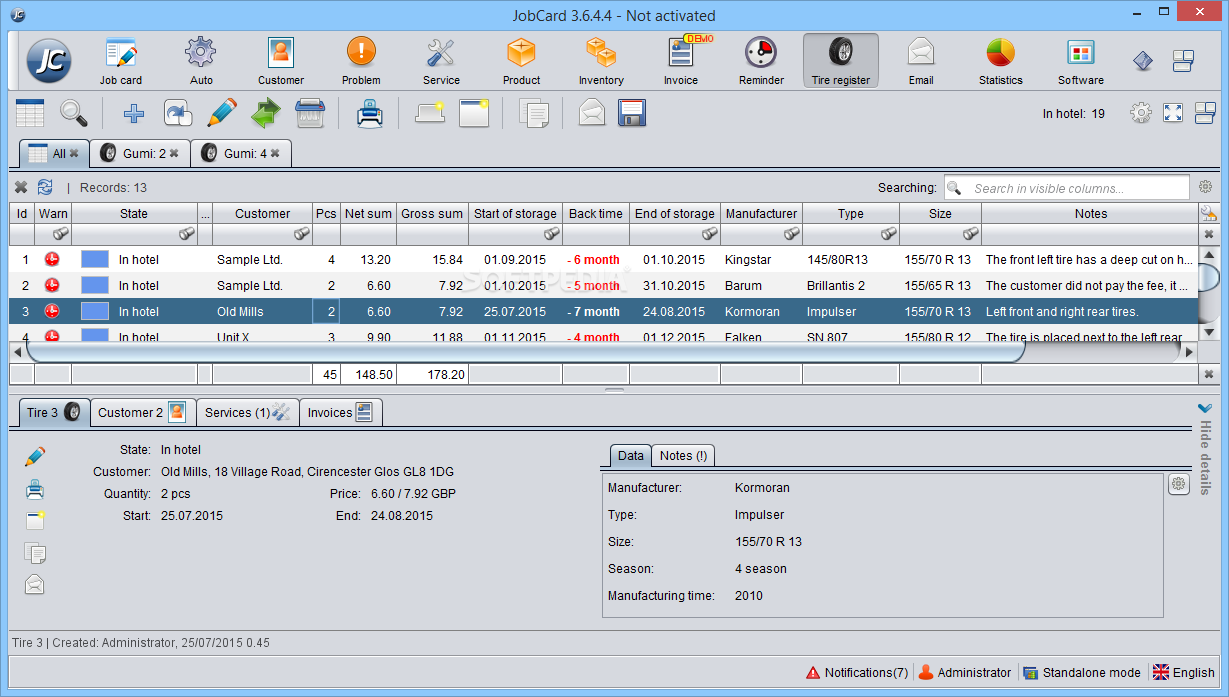Open the Email module

pos(921,61)
